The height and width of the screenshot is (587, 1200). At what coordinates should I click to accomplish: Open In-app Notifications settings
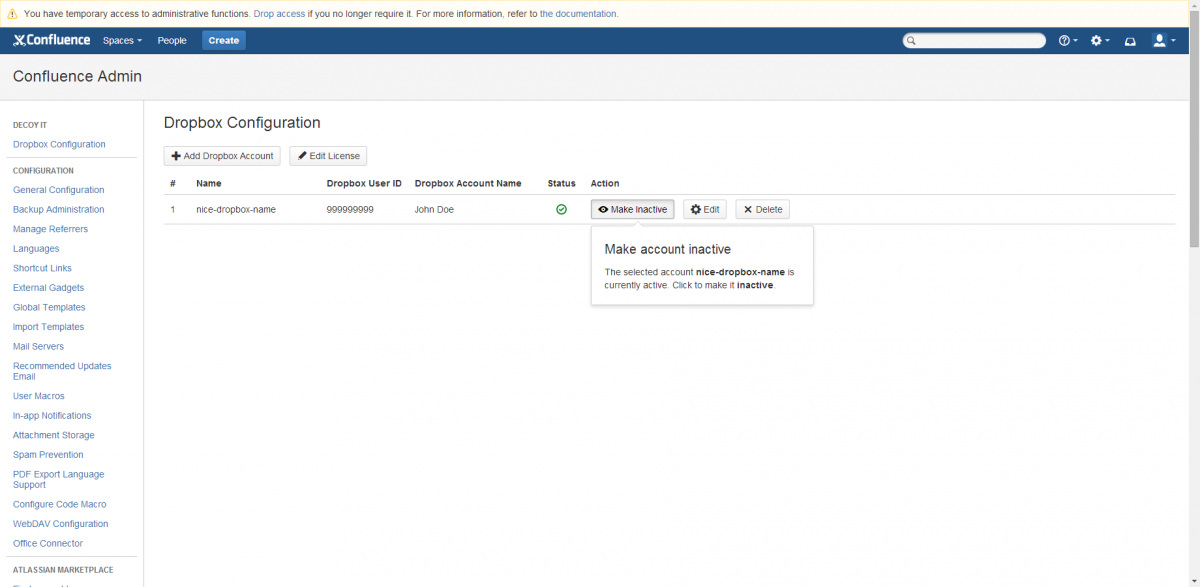pyautogui.click(x=52, y=416)
